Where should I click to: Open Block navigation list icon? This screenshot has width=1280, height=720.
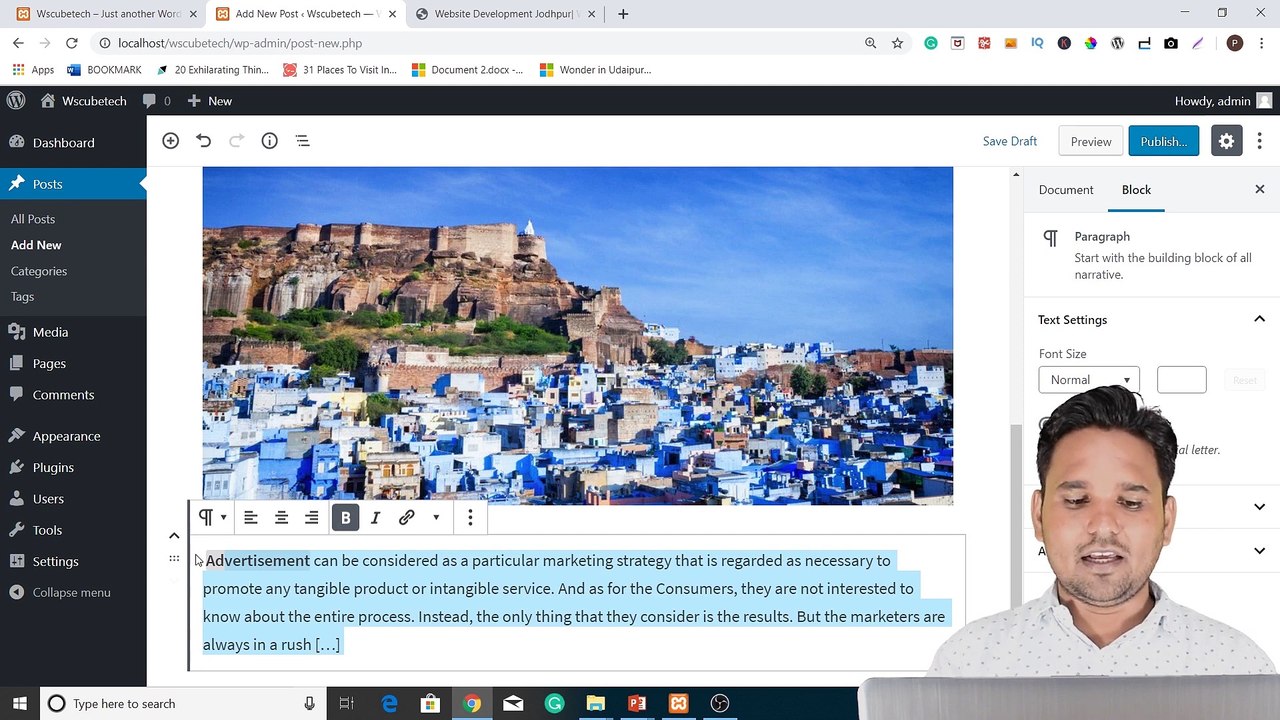pos(302,141)
